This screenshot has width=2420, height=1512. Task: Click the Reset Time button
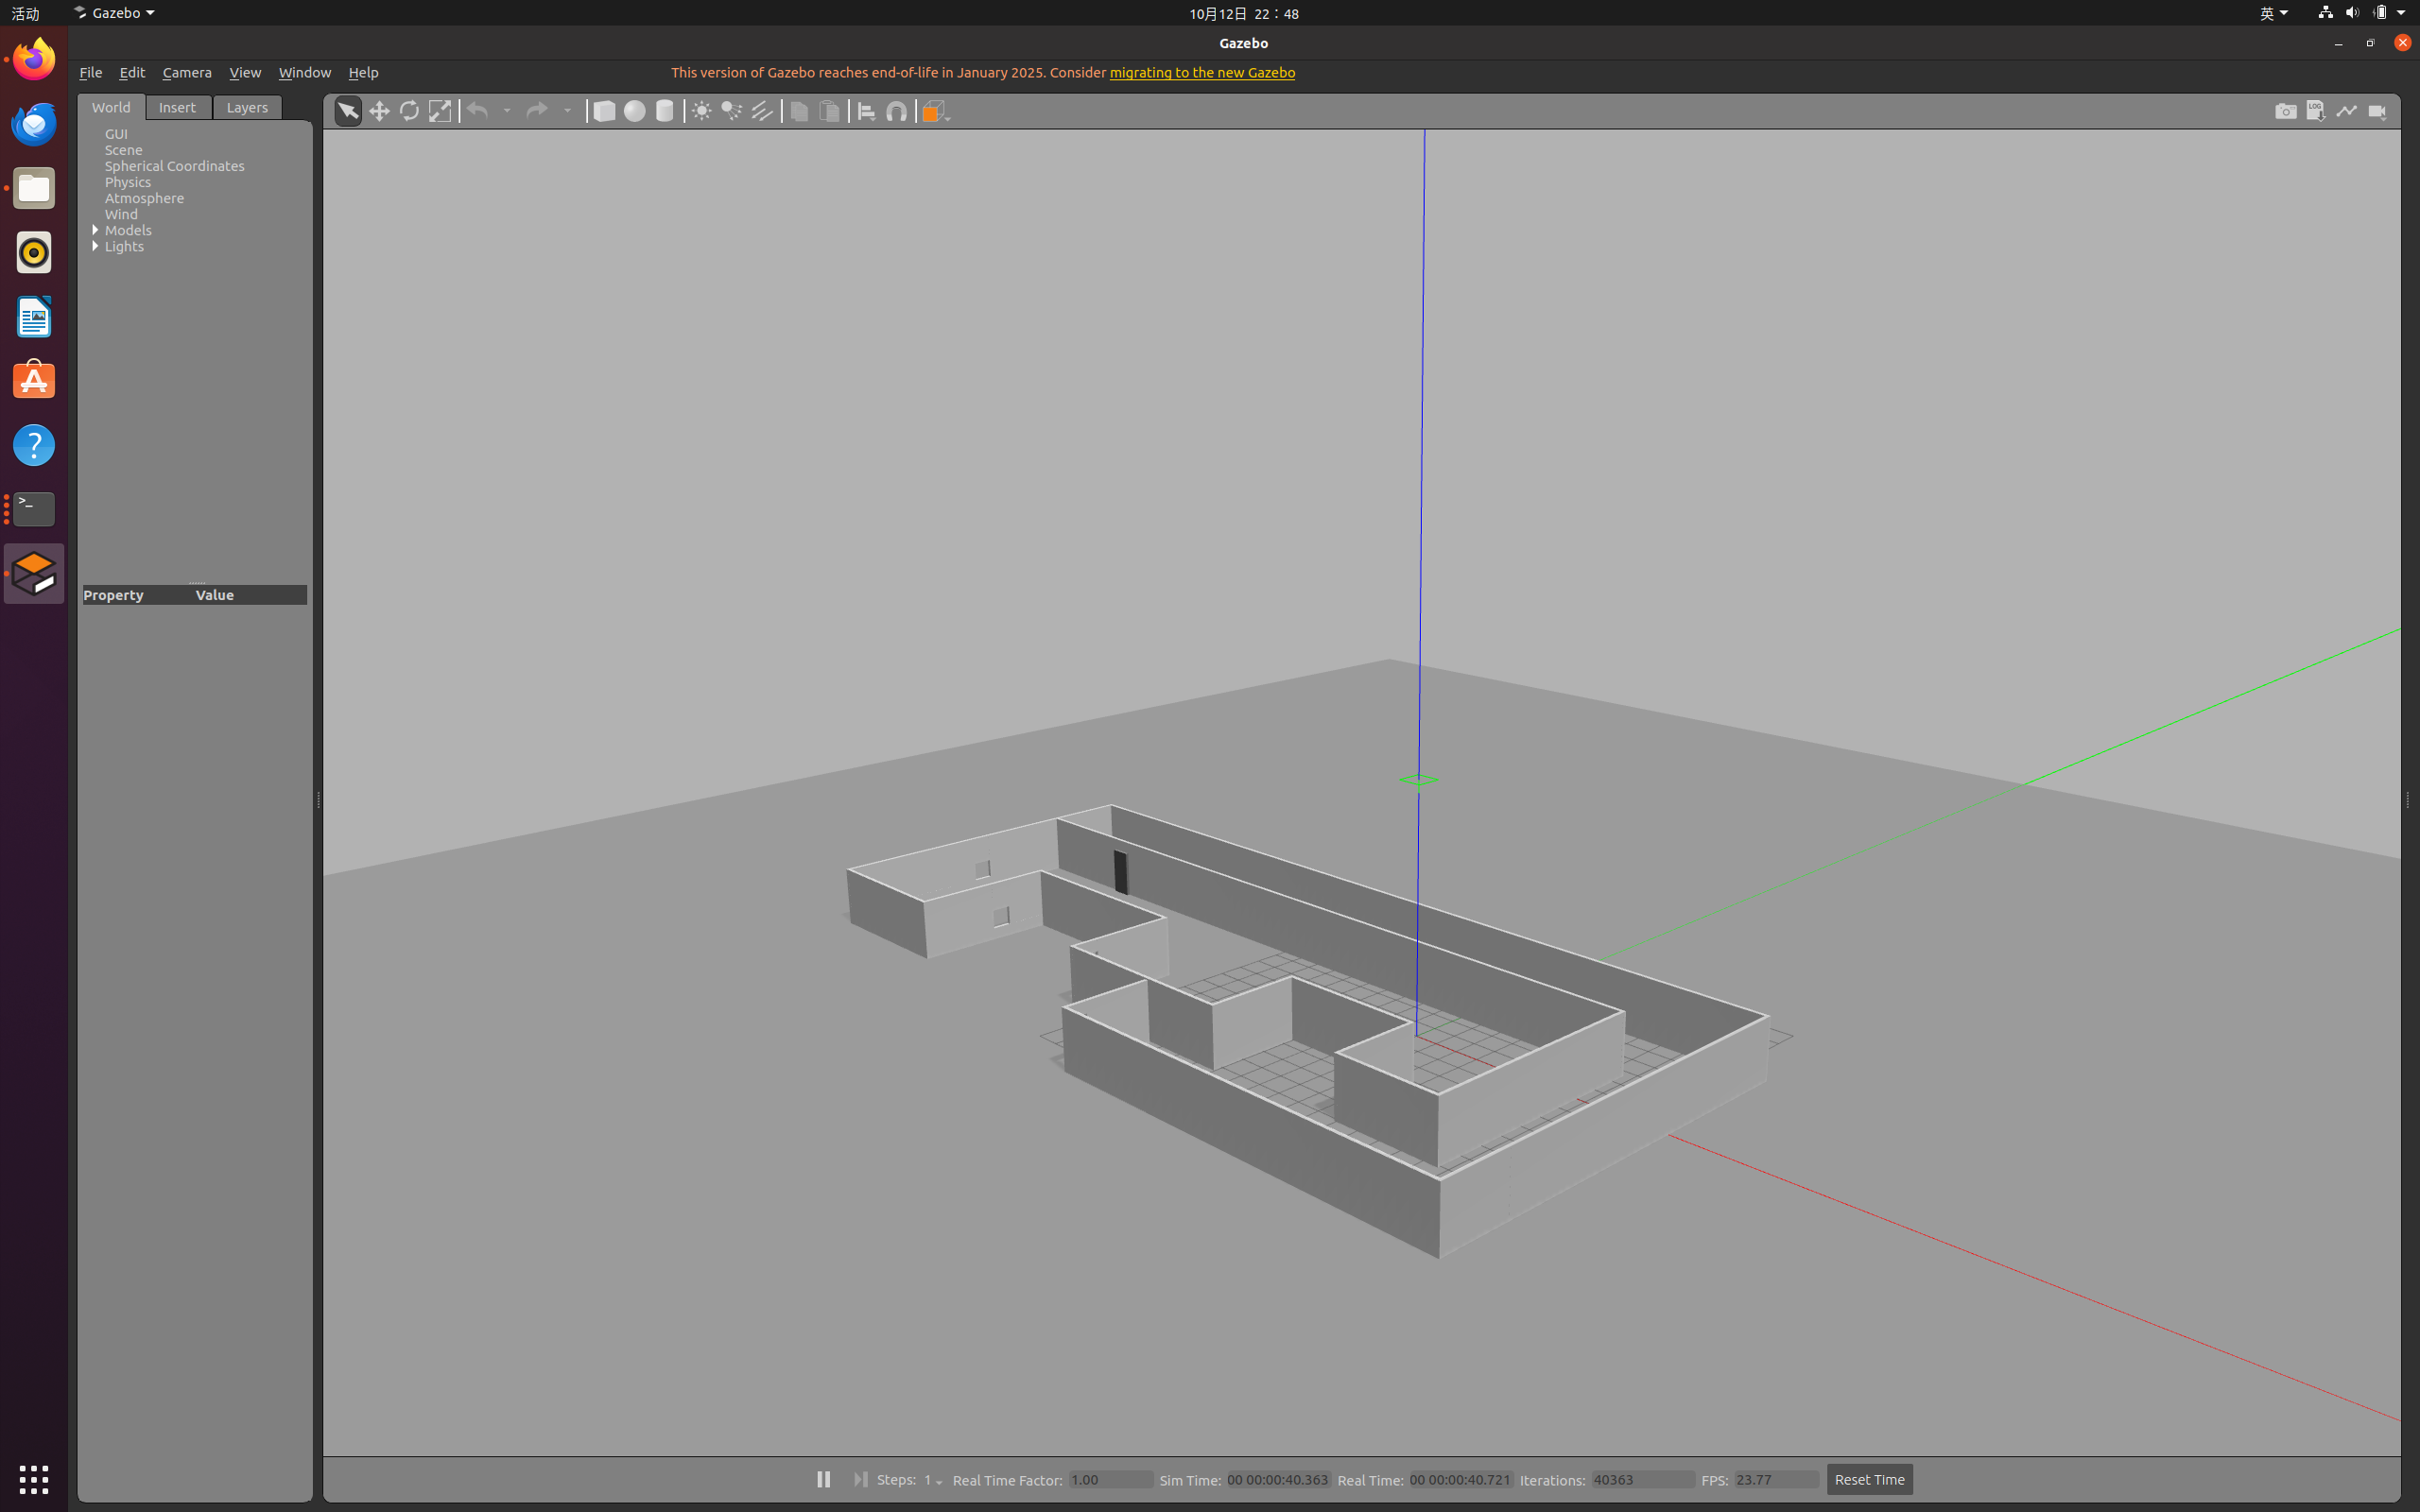[x=1869, y=1479]
